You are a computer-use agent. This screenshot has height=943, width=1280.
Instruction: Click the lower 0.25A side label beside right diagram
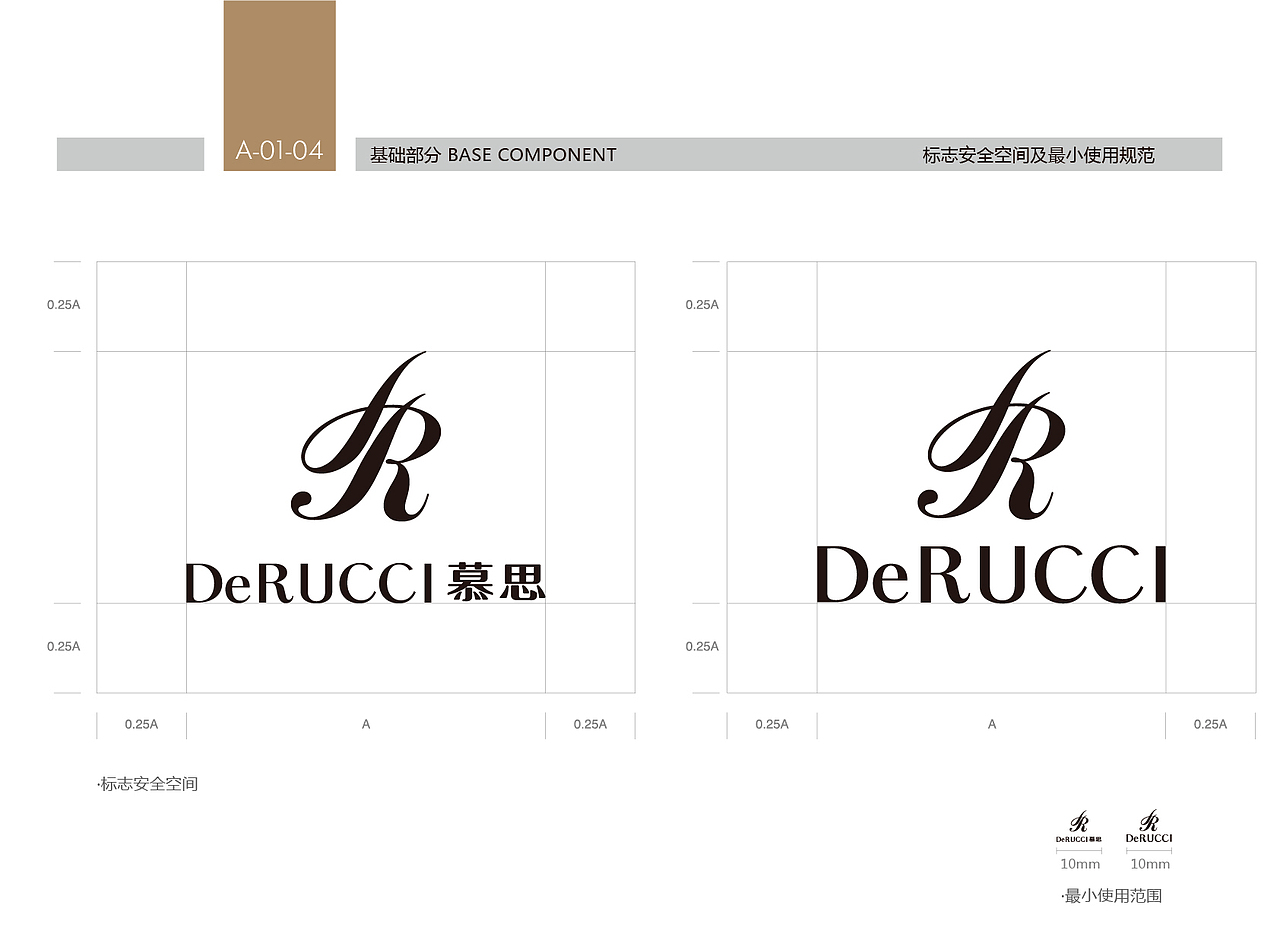pos(702,646)
